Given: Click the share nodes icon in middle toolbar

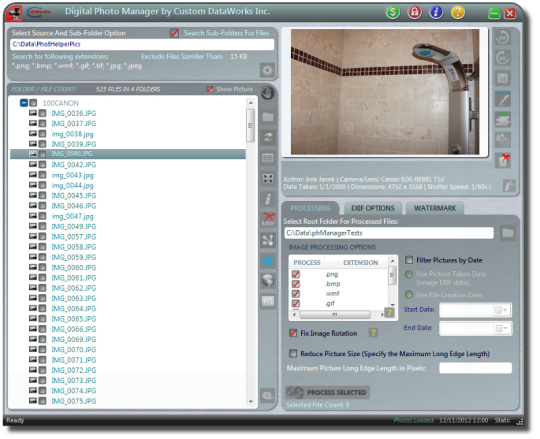Looking at the screenshot, I should pyautogui.click(x=268, y=240).
